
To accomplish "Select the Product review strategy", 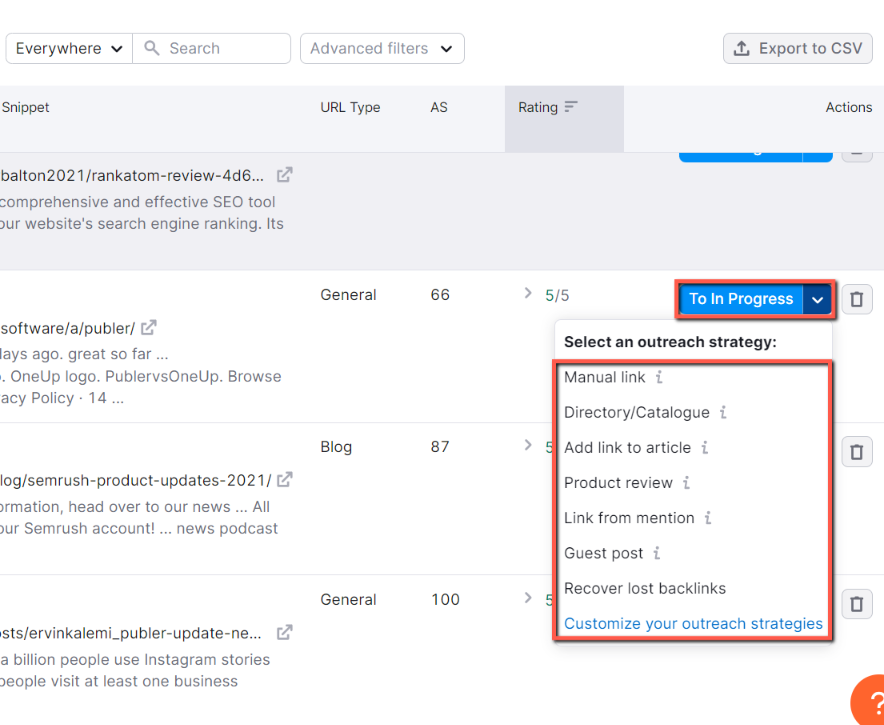I will (x=619, y=482).
